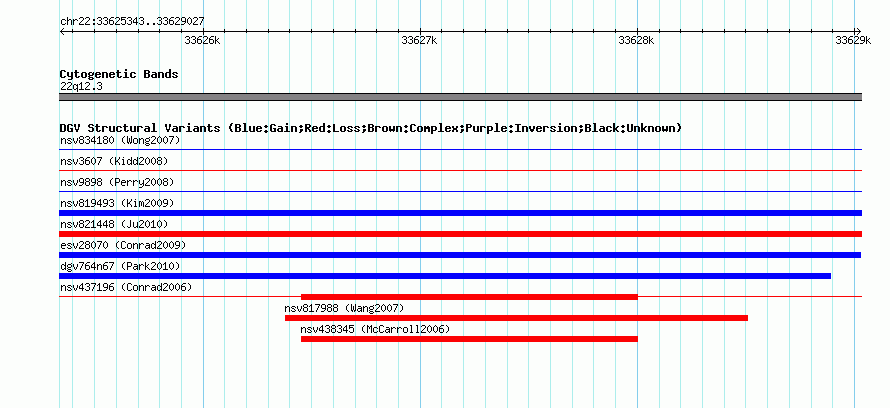This screenshot has height=408, width=890.
Task: Select the blue Park2010 dgv764n67 bar
Action: pos(445,276)
